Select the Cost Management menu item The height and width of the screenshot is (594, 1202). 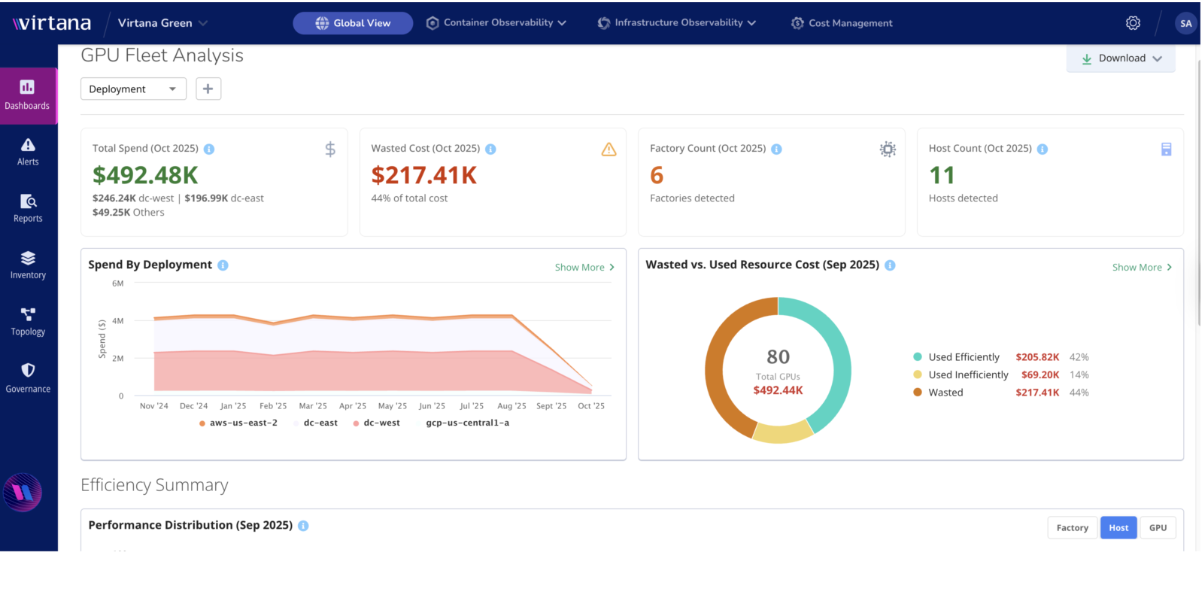pos(841,22)
